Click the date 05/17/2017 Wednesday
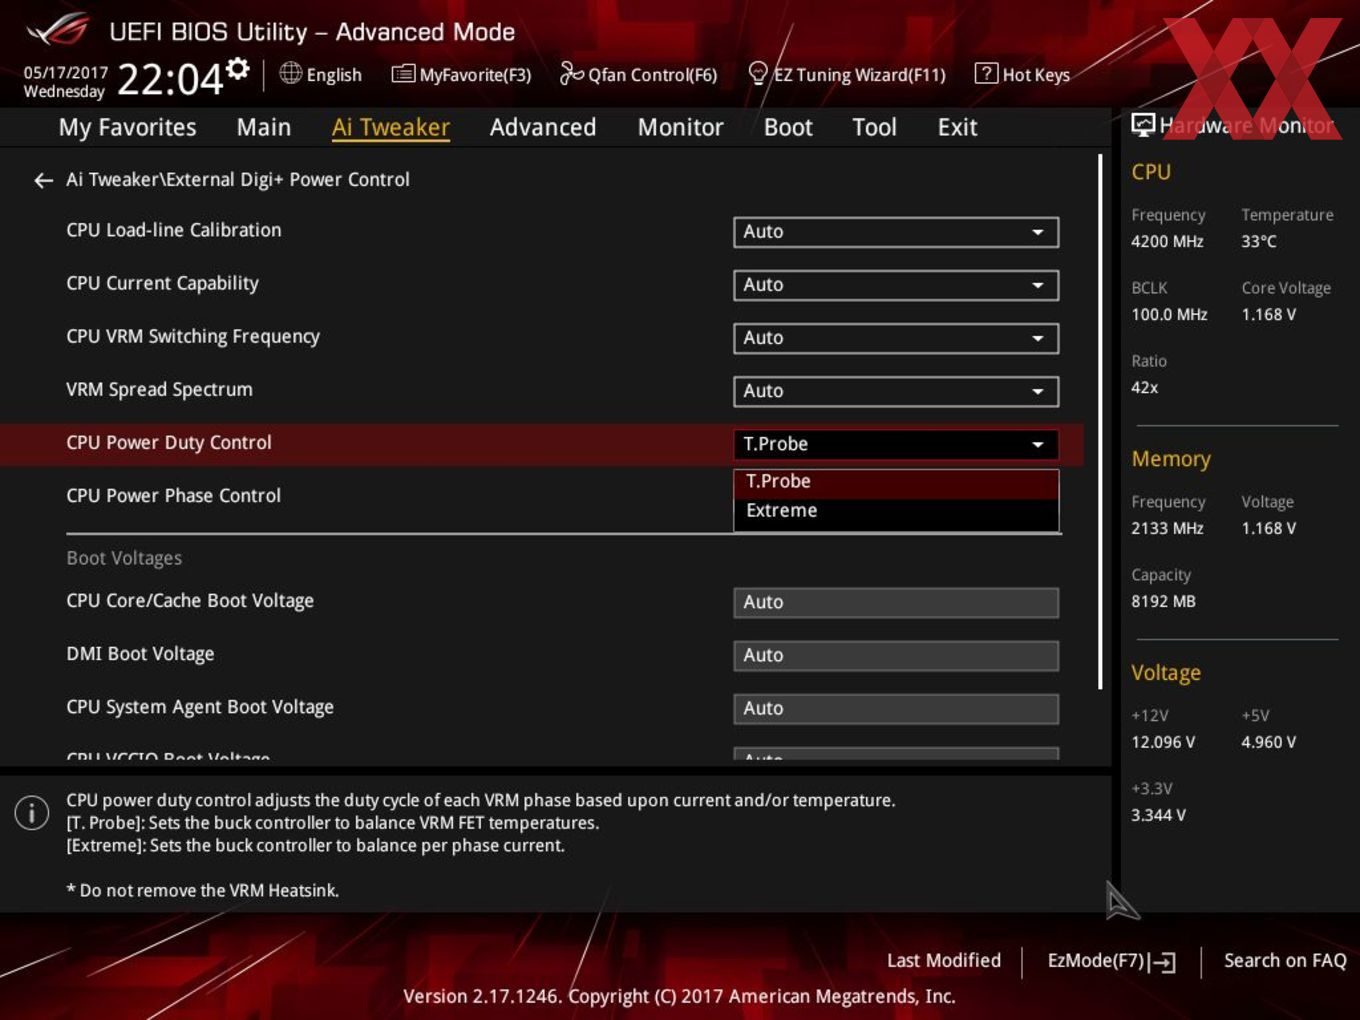The width and height of the screenshot is (1360, 1020). (65, 82)
